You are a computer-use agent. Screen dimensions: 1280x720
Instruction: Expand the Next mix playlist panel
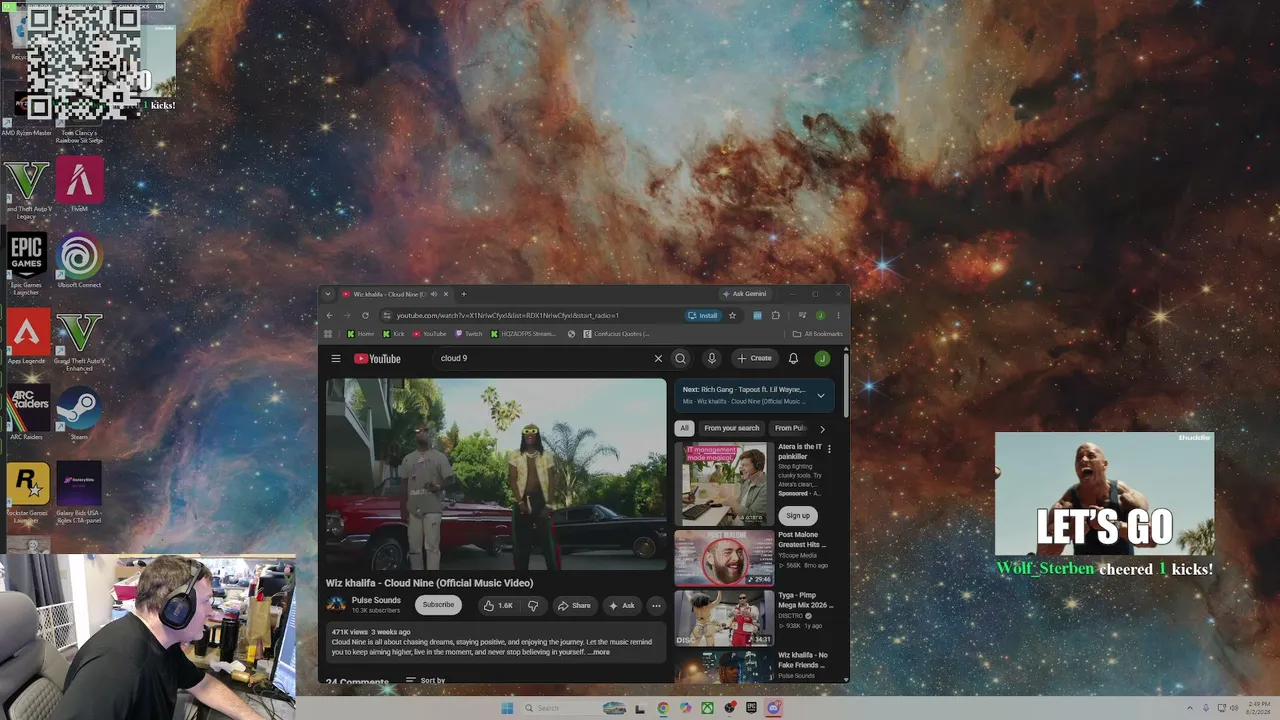pos(821,395)
